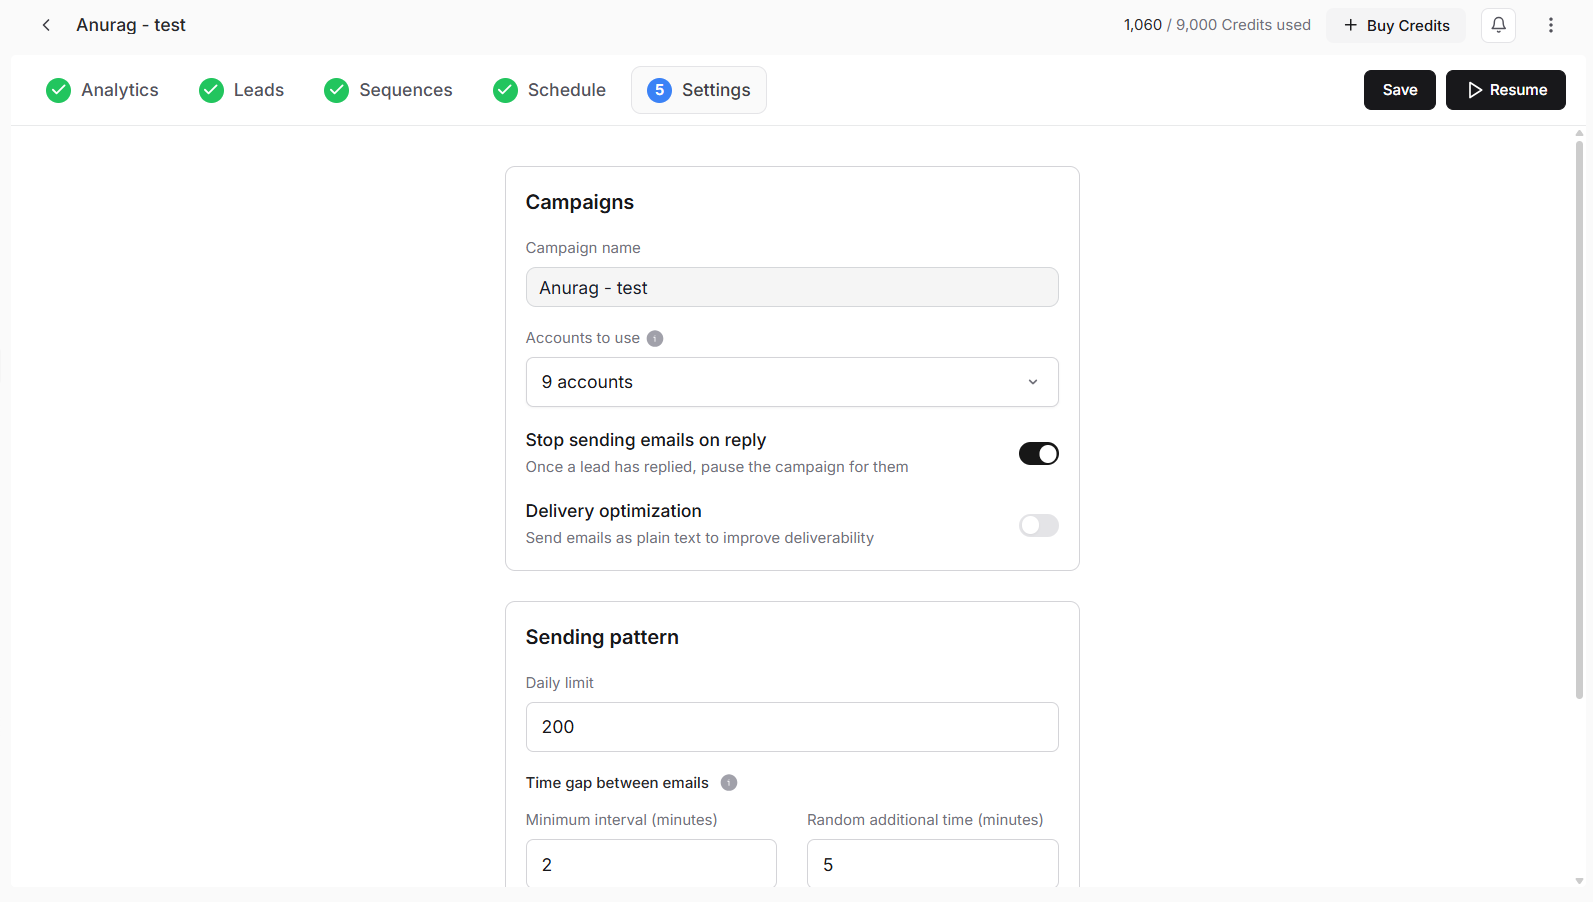1593x902 pixels.
Task: Click the Buy Credits button
Action: pyautogui.click(x=1396, y=25)
